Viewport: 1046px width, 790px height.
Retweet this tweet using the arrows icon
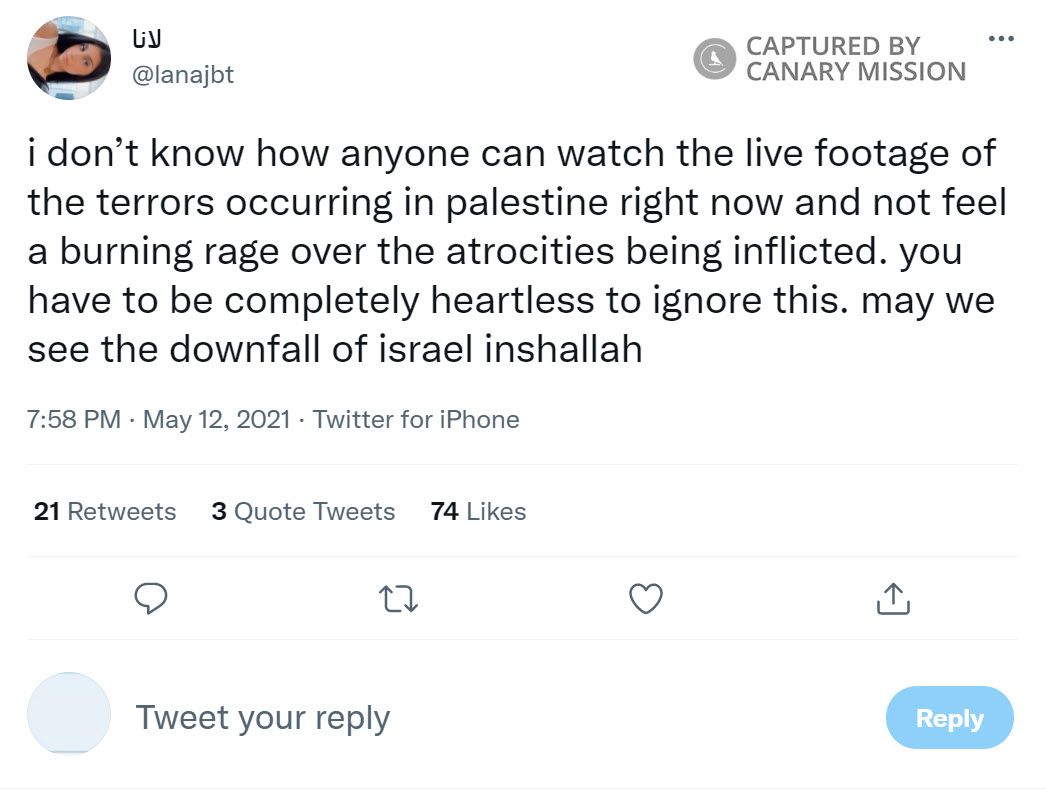click(x=400, y=598)
